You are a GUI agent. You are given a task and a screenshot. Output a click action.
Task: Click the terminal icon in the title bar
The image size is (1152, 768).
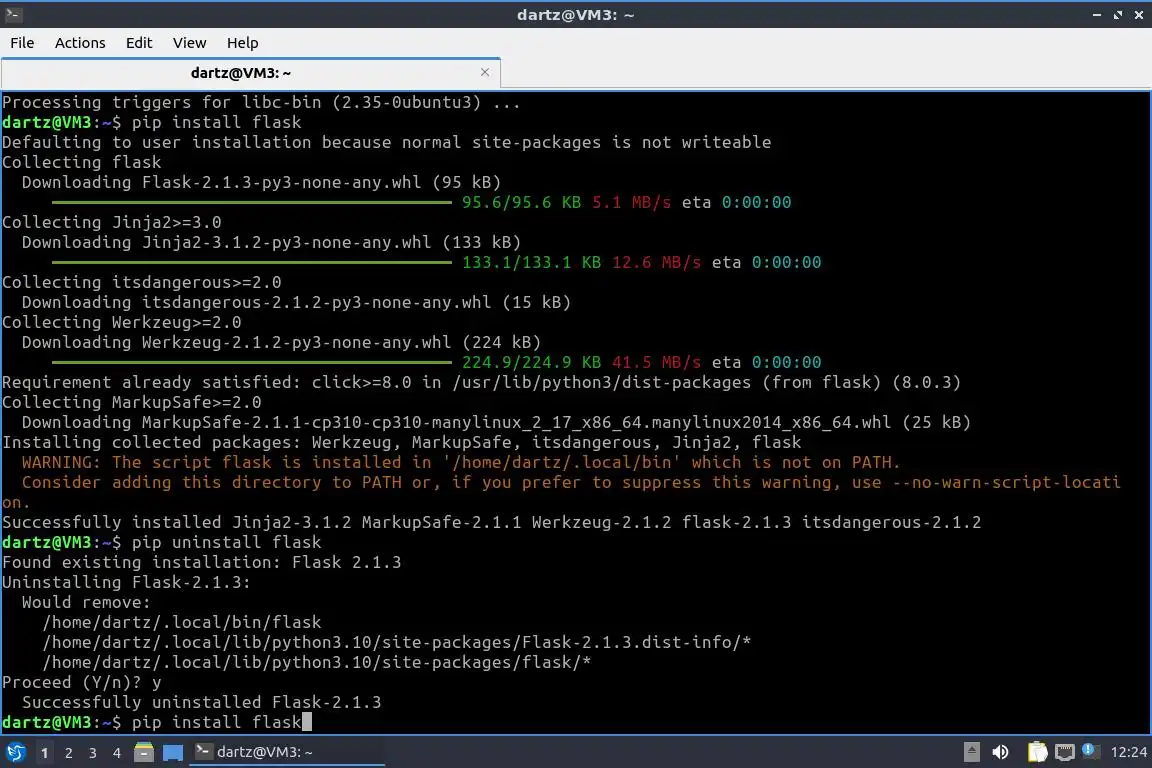click(x=13, y=14)
